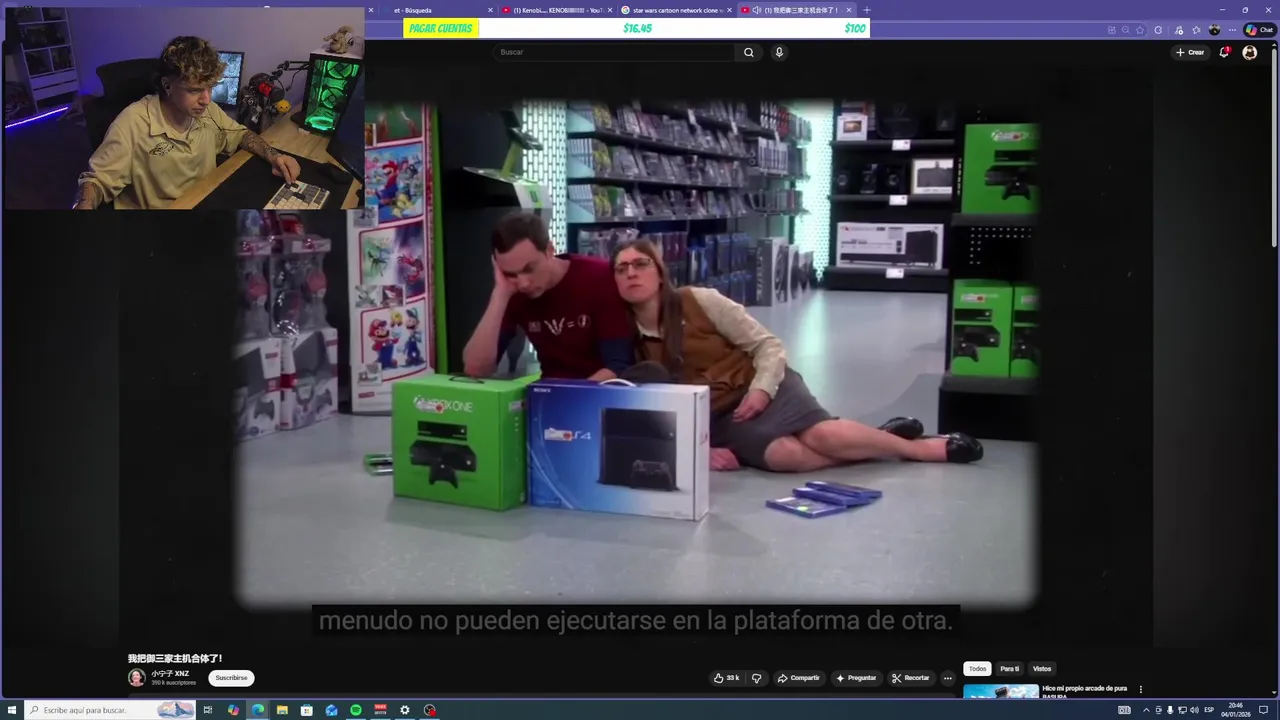The width and height of the screenshot is (1280, 720).
Task: Subscribe to the 小宁子 XNZ channel
Action: point(231,678)
